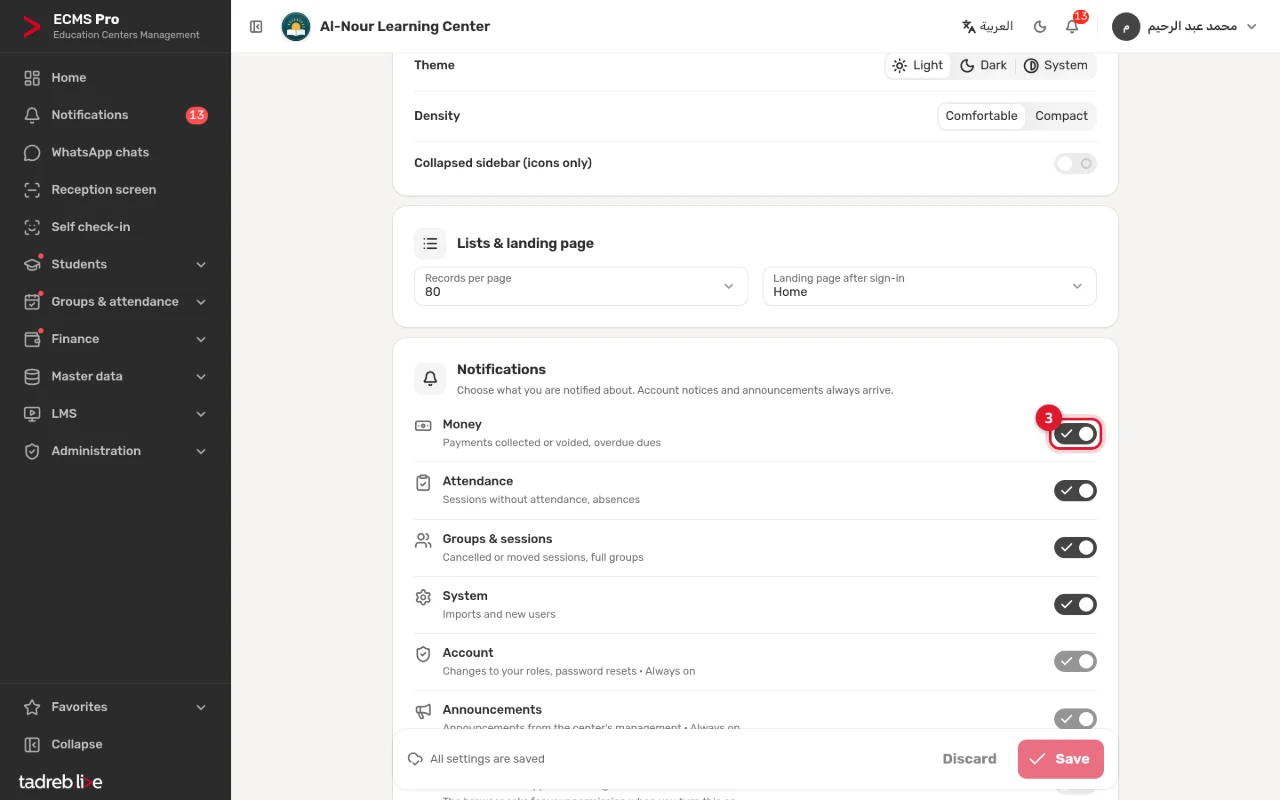This screenshot has width=1280, height=800.
Task: Click the Discard button
Action: (x=969, y=759)
